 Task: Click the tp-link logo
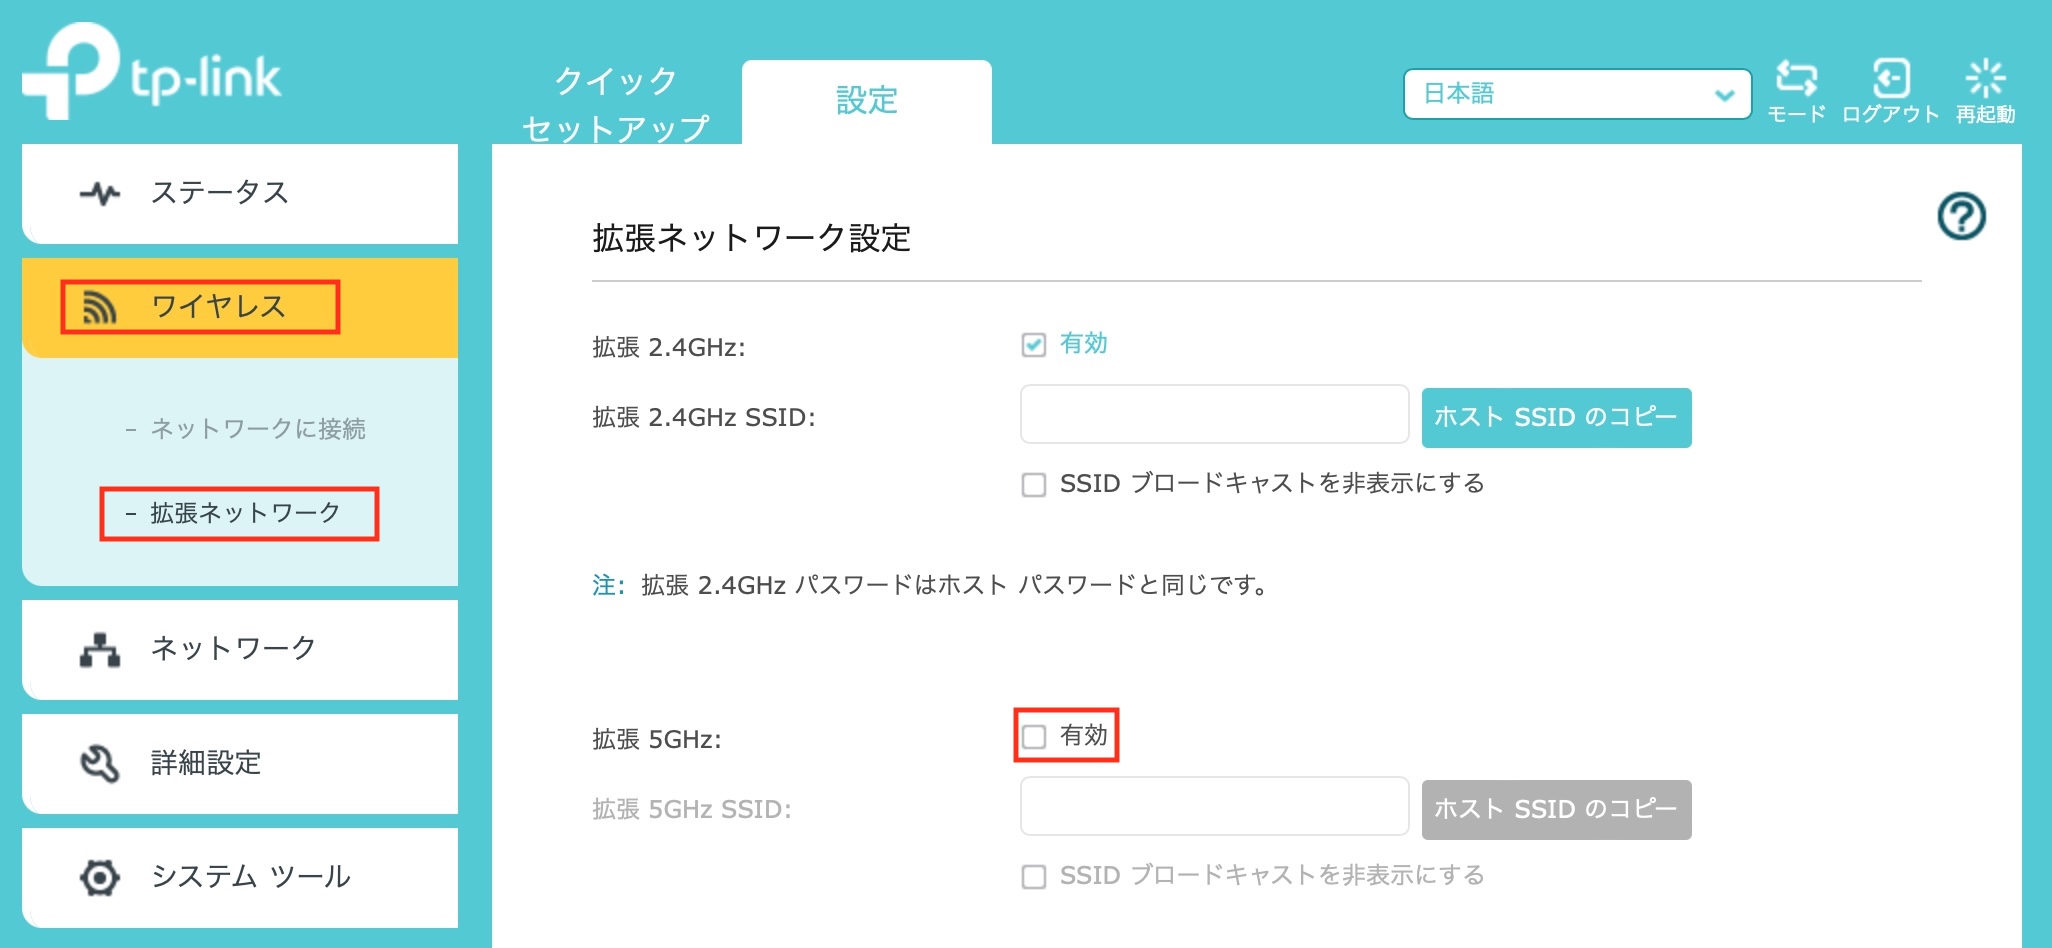point(152,72)
